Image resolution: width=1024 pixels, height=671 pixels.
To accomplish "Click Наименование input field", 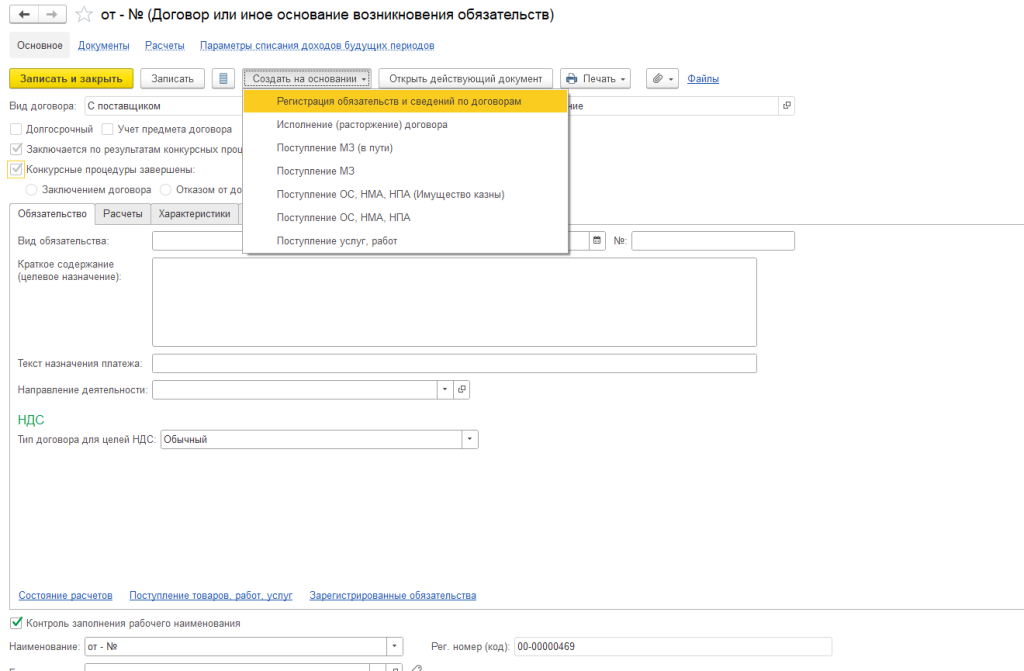I will (235, 646).
